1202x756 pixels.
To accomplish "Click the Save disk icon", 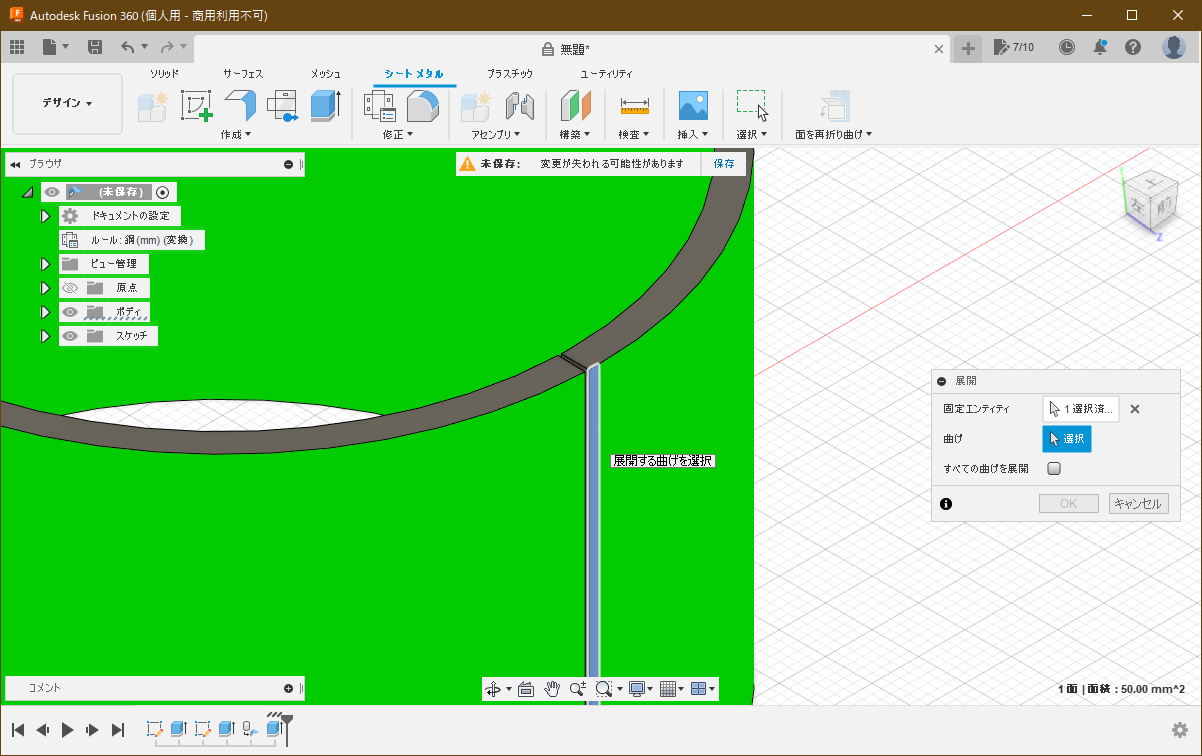I will (x=95, y=47).
